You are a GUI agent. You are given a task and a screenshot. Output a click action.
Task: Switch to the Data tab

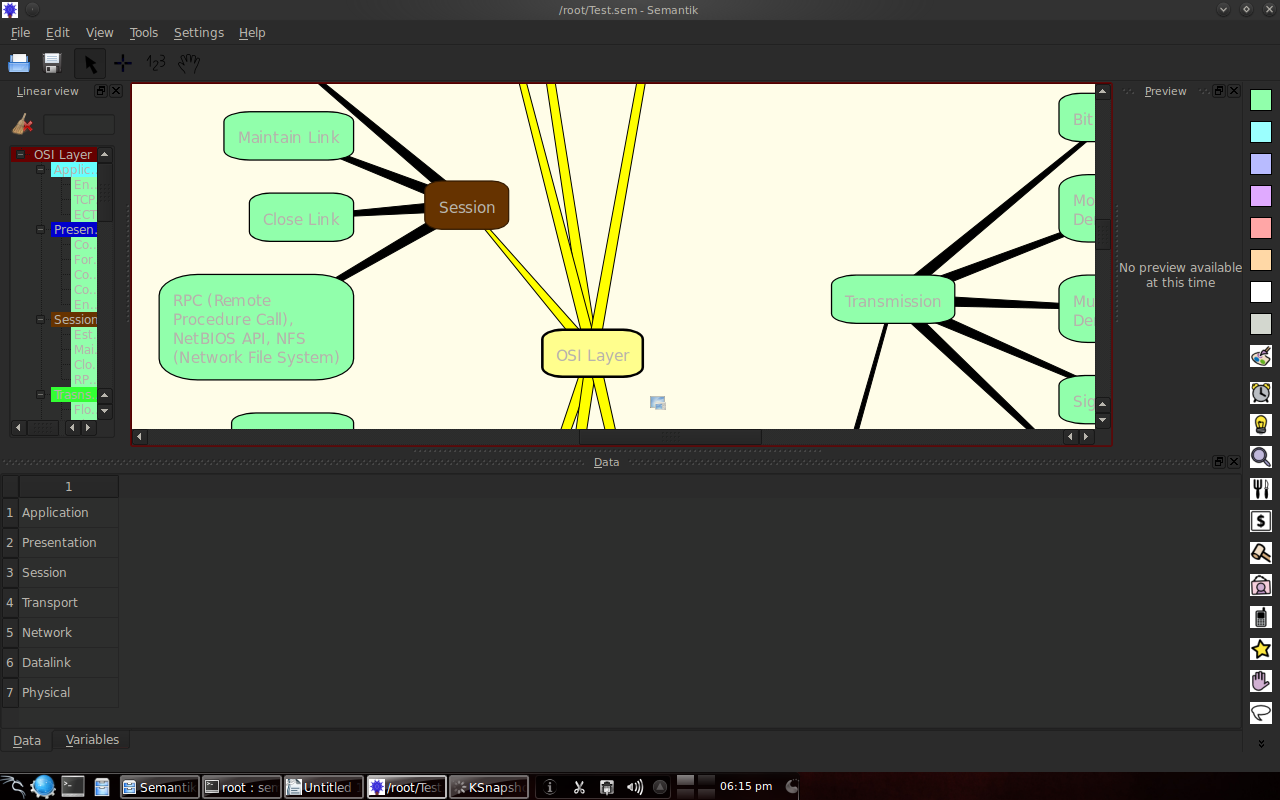coord(27,741)
